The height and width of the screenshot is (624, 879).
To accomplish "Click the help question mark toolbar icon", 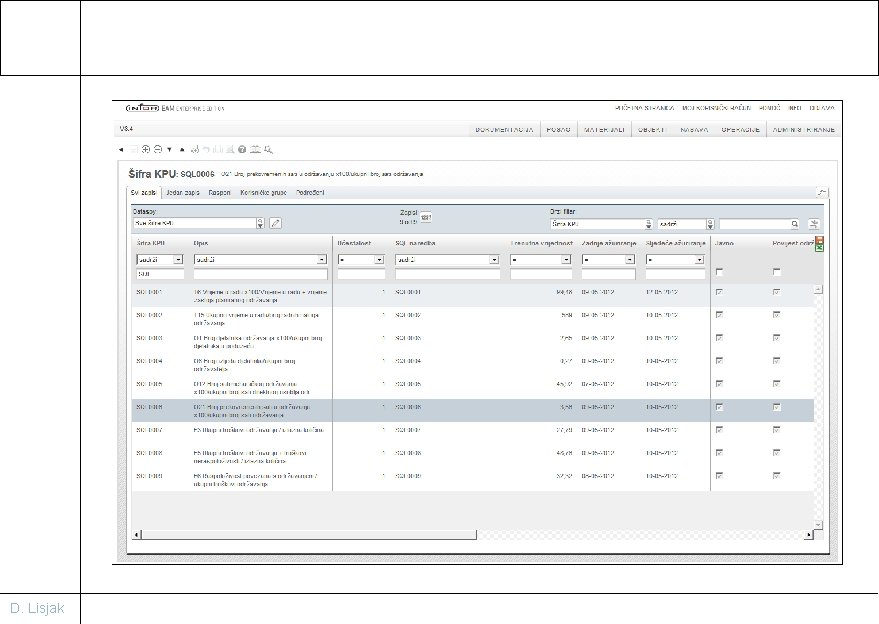I will click(242, 150).
